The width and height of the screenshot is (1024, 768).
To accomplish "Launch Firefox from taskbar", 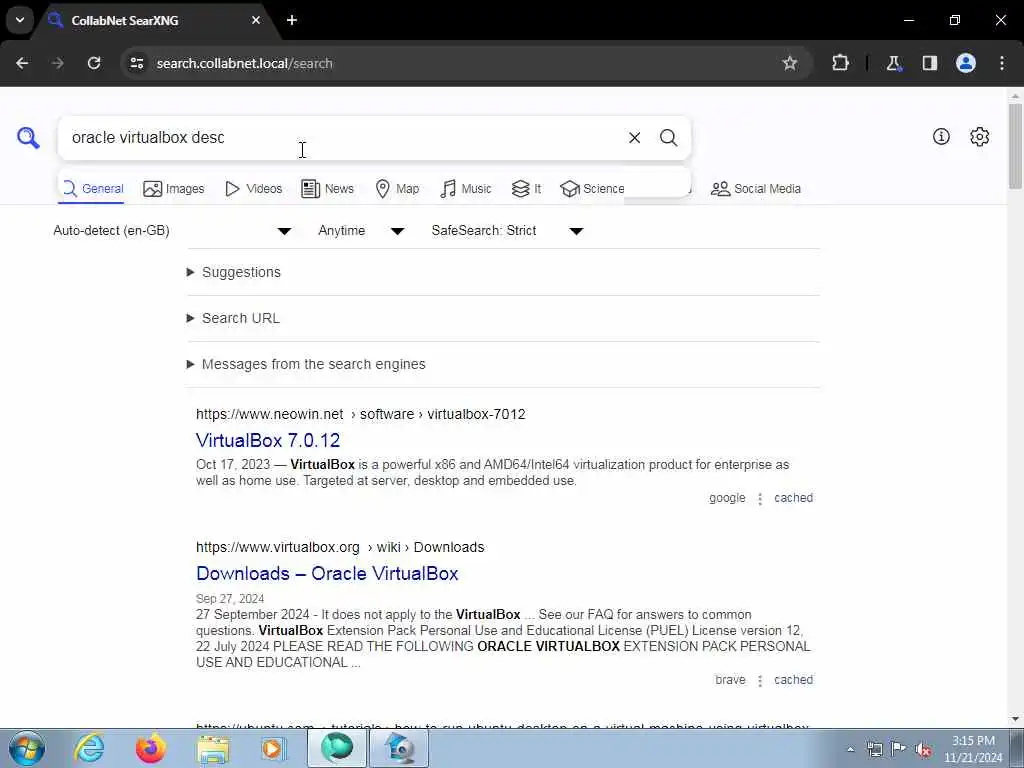I will [150, 748].
